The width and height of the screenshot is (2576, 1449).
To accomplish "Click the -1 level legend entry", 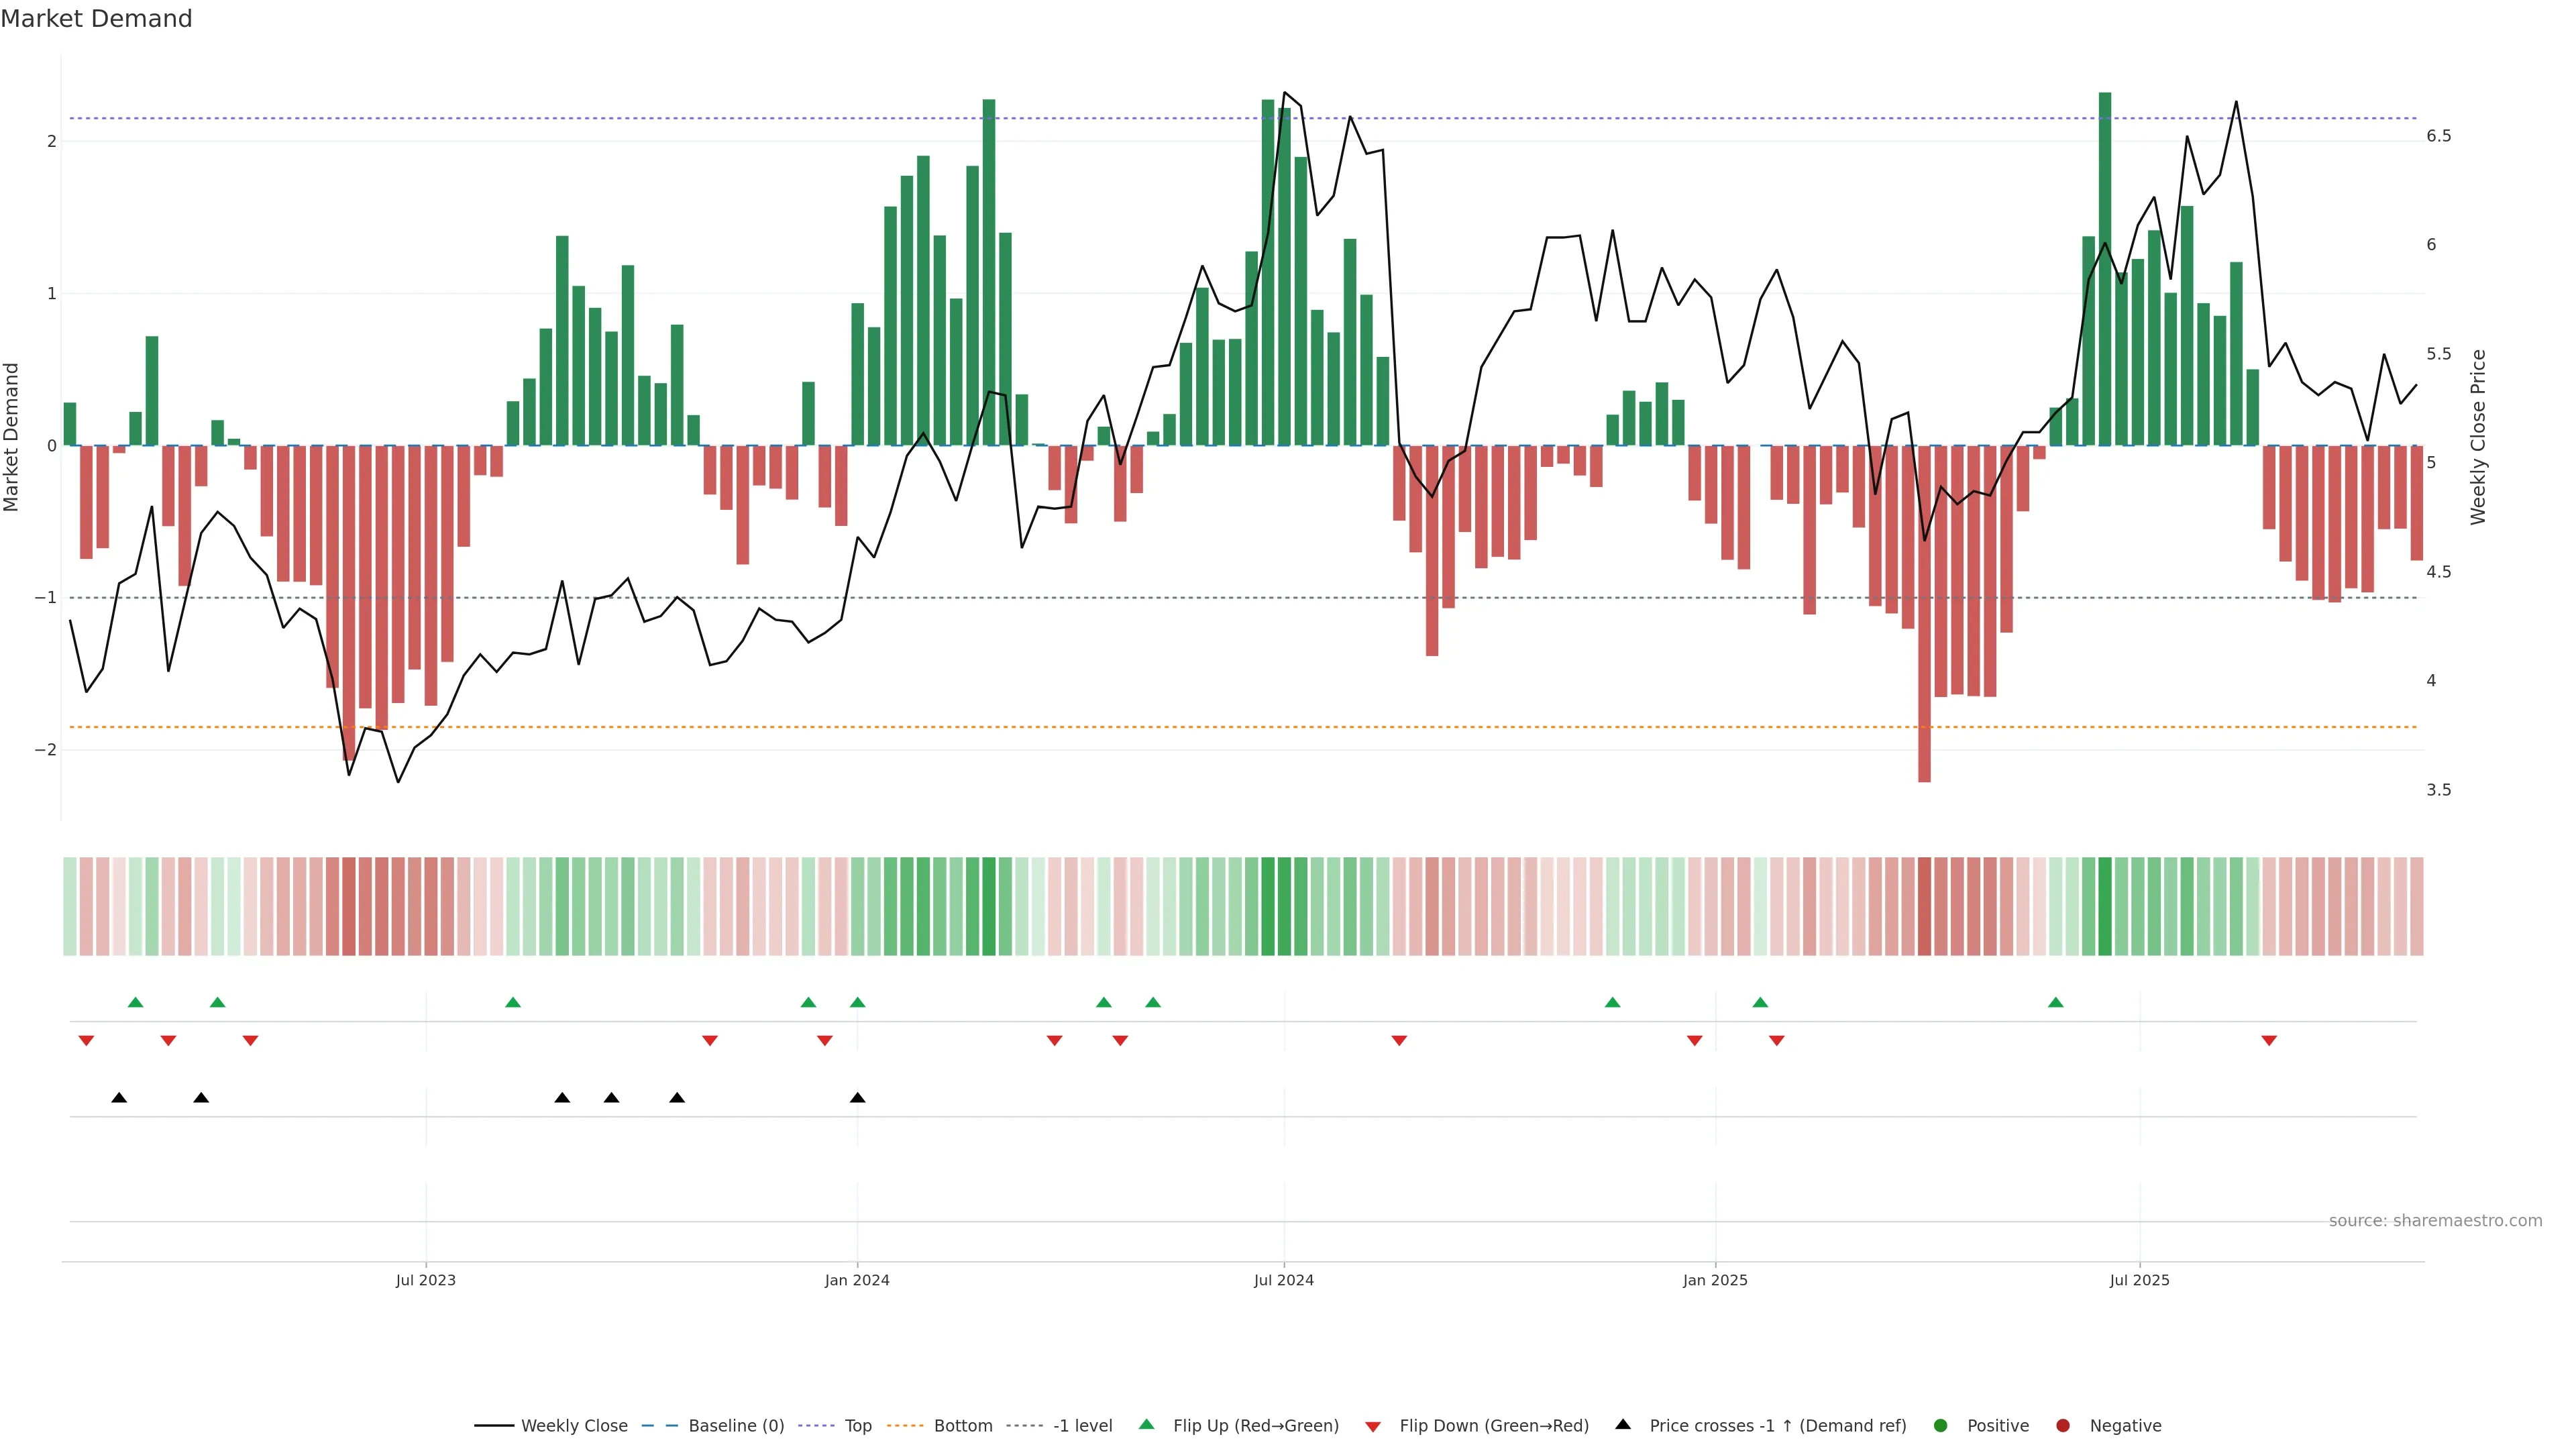I will pos(1082,1425).
